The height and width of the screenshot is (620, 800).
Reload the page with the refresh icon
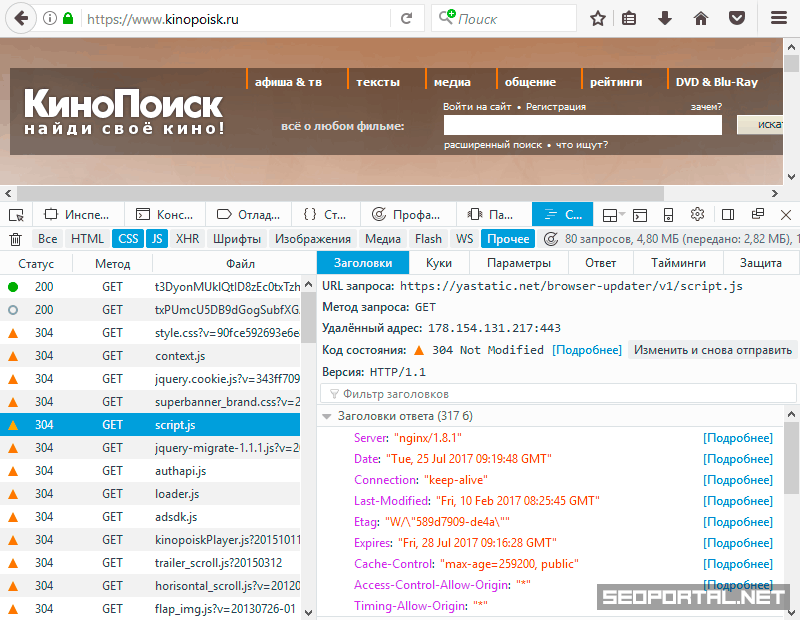point(406,18)
